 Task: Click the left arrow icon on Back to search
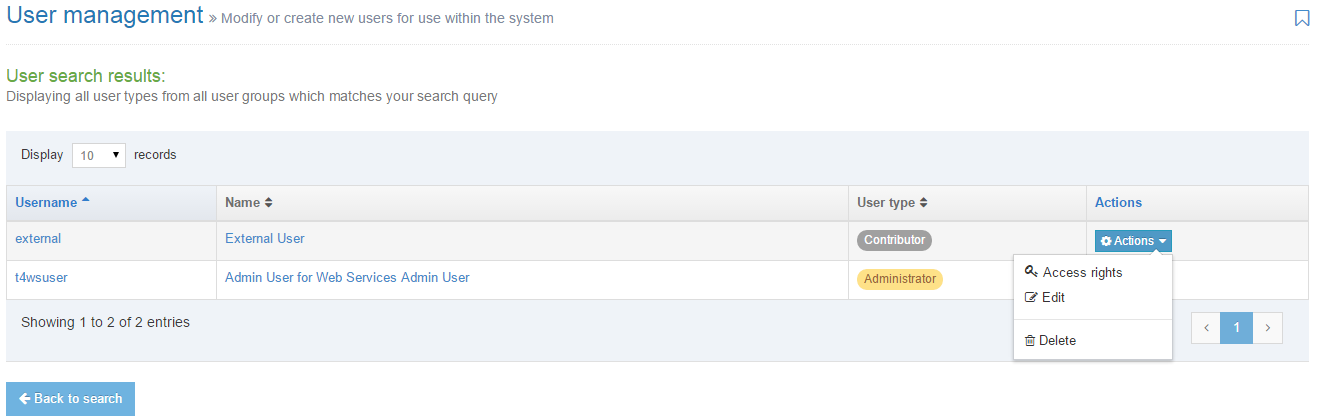tap(24, 398)
